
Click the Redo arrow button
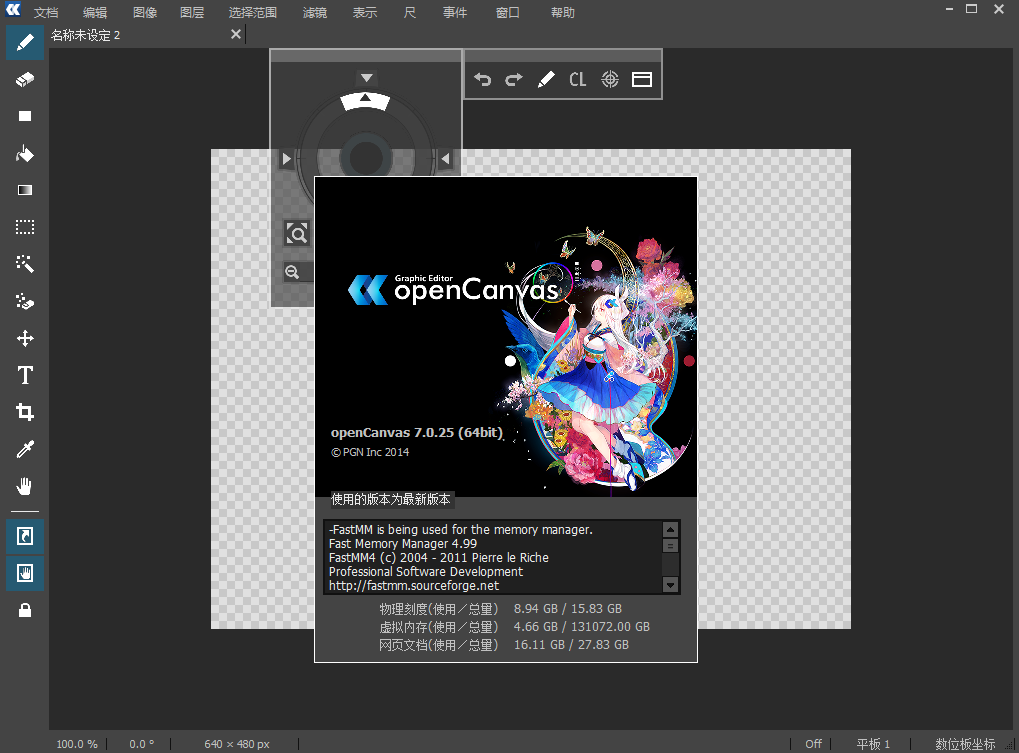click(x=512, y=79)
